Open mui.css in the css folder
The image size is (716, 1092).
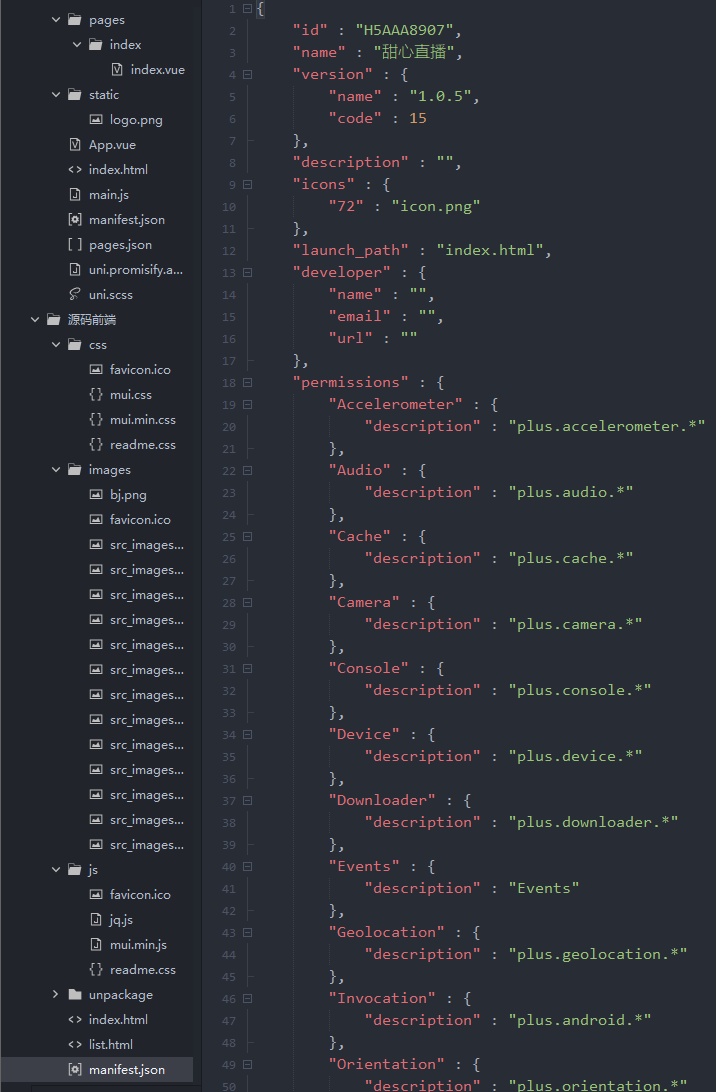click(130, 395)
